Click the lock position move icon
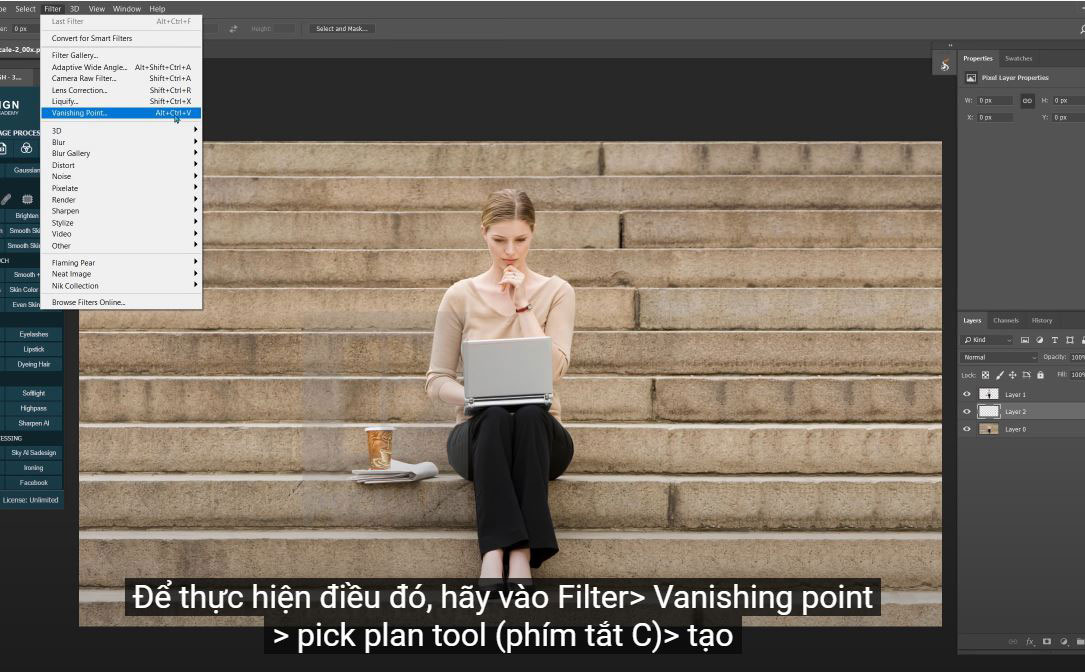The height and width of the screenshot is (672, 1085). point(1013,375)
